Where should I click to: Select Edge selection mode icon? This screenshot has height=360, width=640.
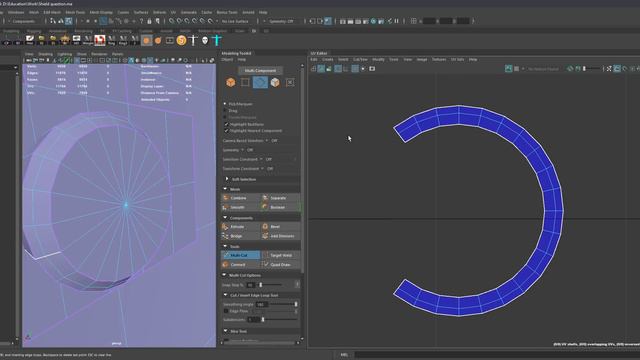pos(260,82)
